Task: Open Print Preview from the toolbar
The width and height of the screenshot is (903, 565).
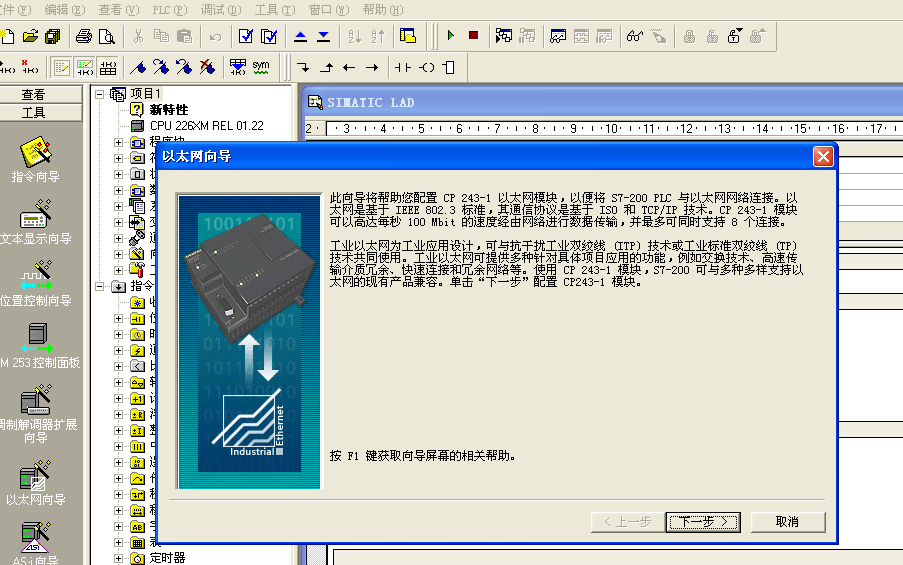Action: [107, 37]
